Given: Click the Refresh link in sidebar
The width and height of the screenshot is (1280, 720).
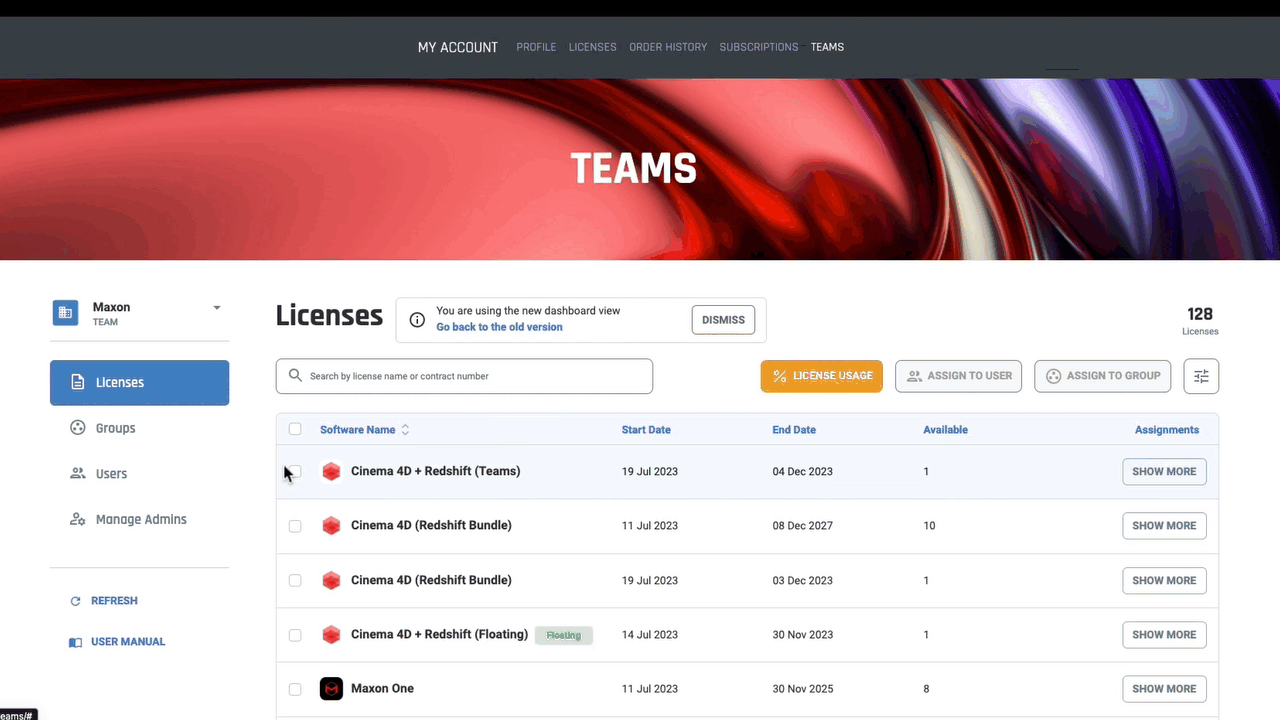Looking at the screenshot, I should click(114, 601).
